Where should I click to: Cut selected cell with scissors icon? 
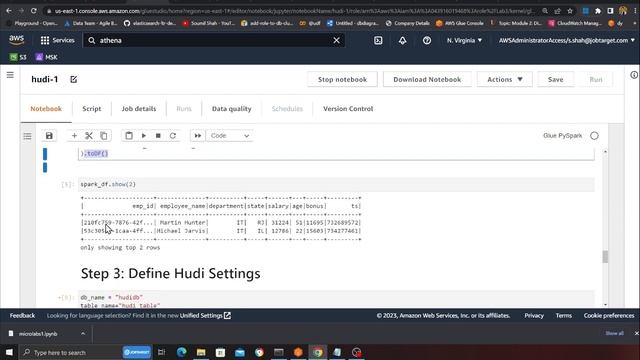89,136
